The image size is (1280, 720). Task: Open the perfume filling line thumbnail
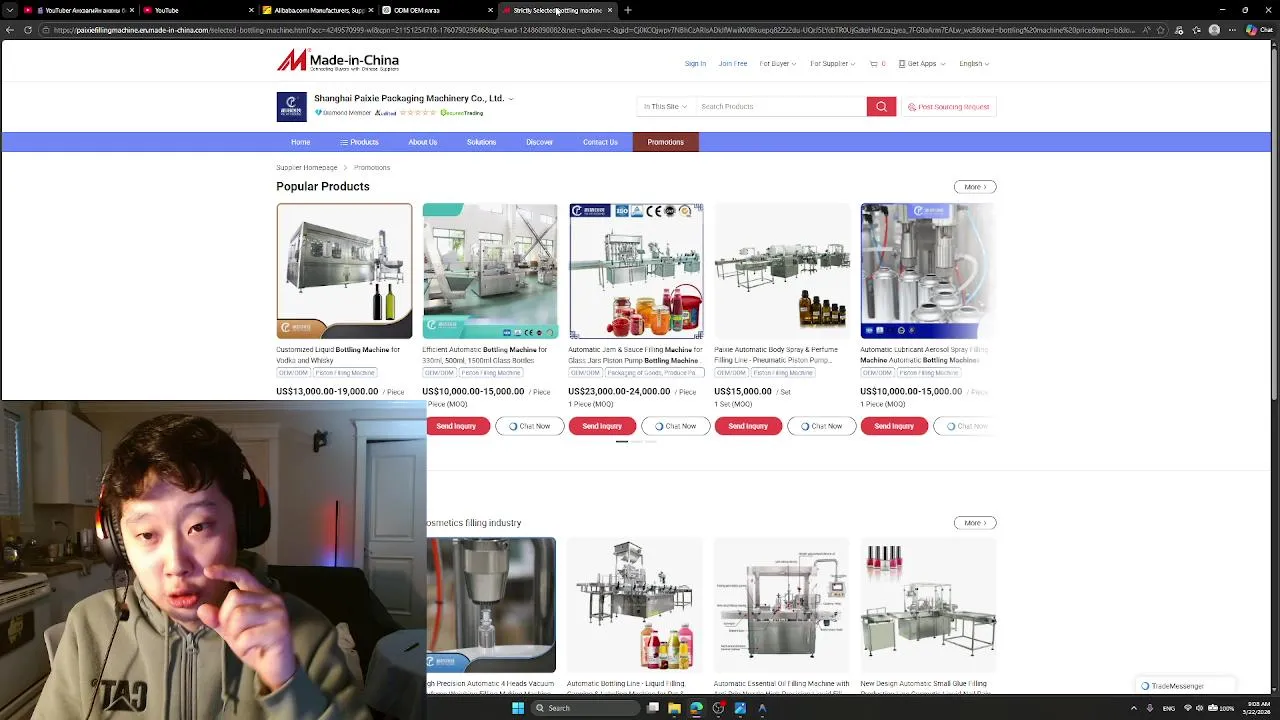[x=782, y=271]
